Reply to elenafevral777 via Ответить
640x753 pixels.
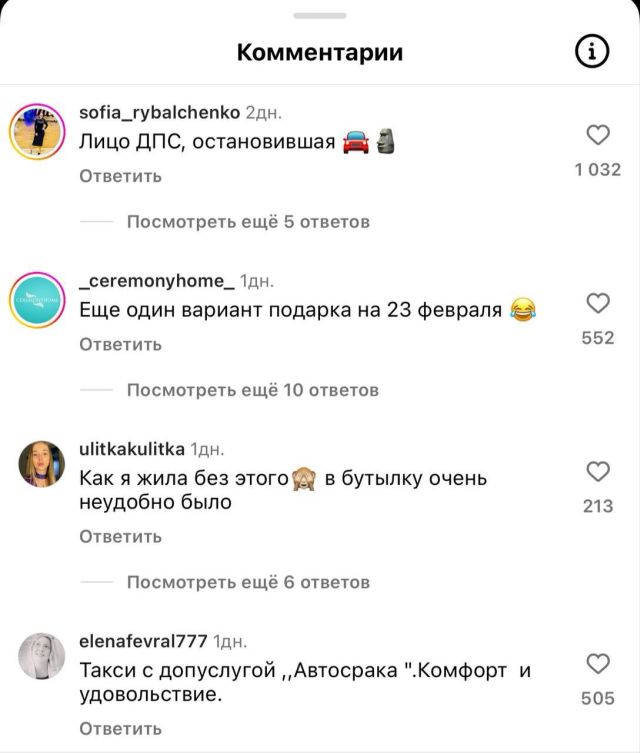tap(121, 729)
